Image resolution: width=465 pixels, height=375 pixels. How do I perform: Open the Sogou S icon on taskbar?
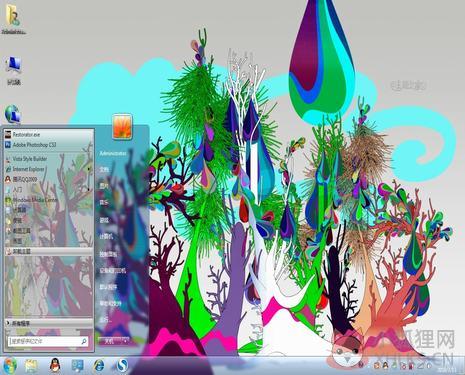[122, 366]
